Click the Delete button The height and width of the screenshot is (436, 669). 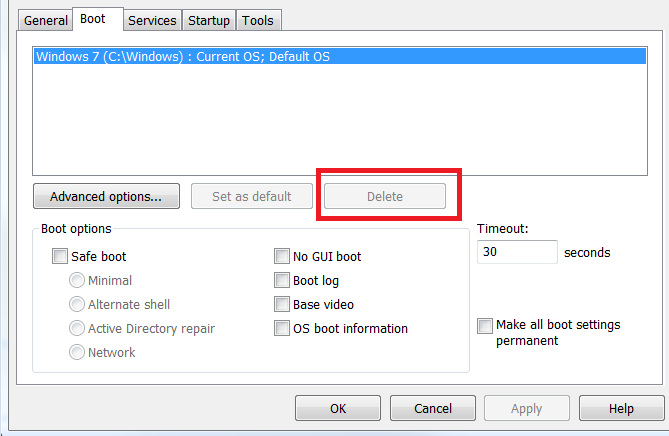(x=385, y=196)
